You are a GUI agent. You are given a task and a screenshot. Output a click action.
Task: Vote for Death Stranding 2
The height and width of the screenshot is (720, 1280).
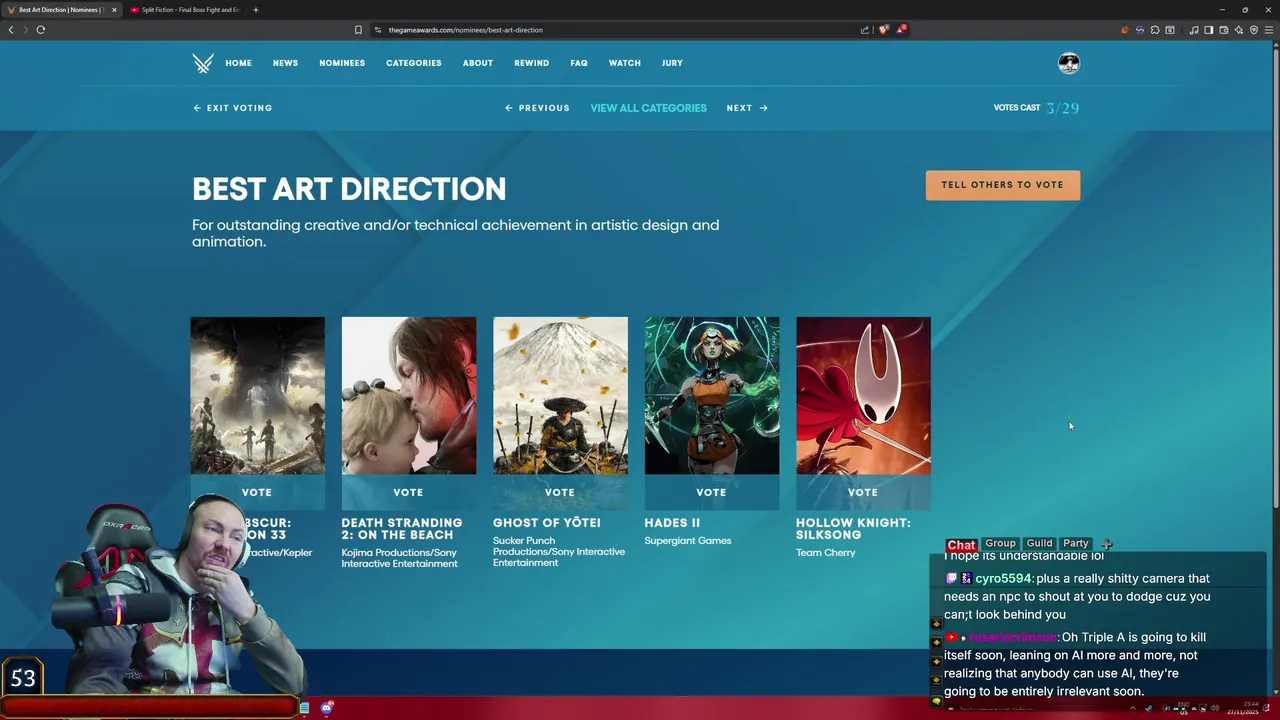[x=408, y=492]
